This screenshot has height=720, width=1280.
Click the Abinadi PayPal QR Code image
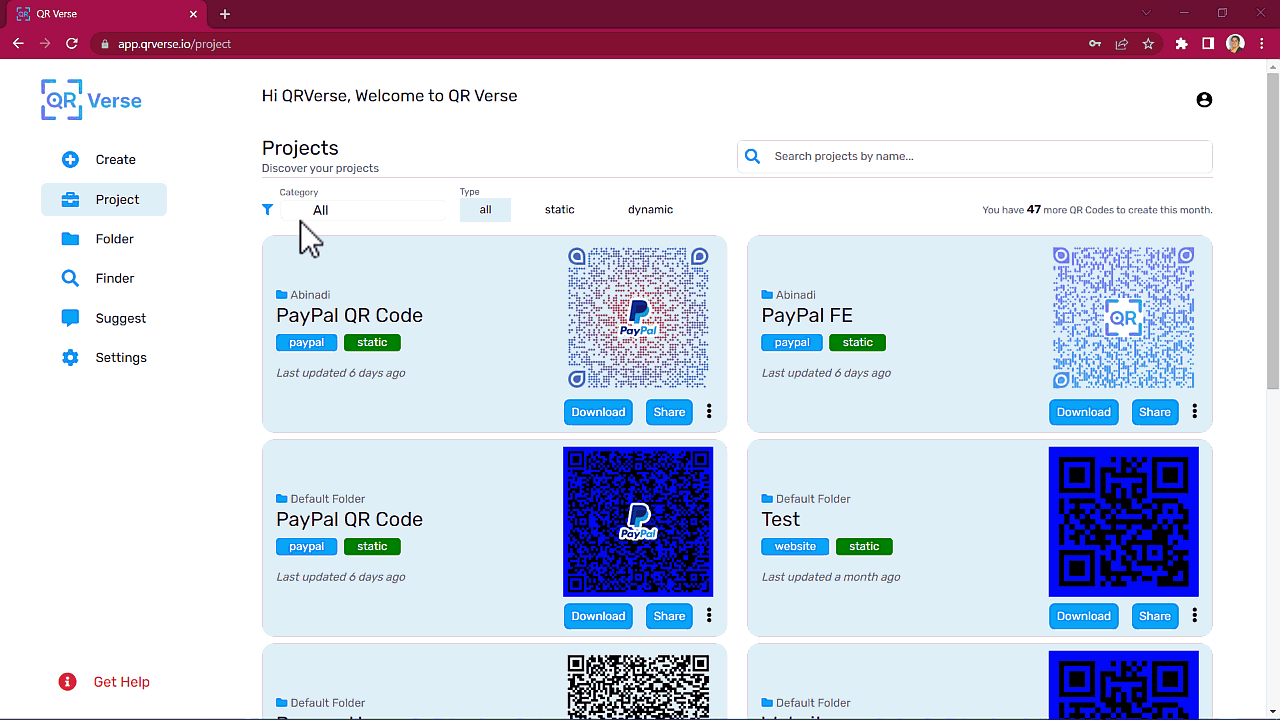(x=638, y=318)
